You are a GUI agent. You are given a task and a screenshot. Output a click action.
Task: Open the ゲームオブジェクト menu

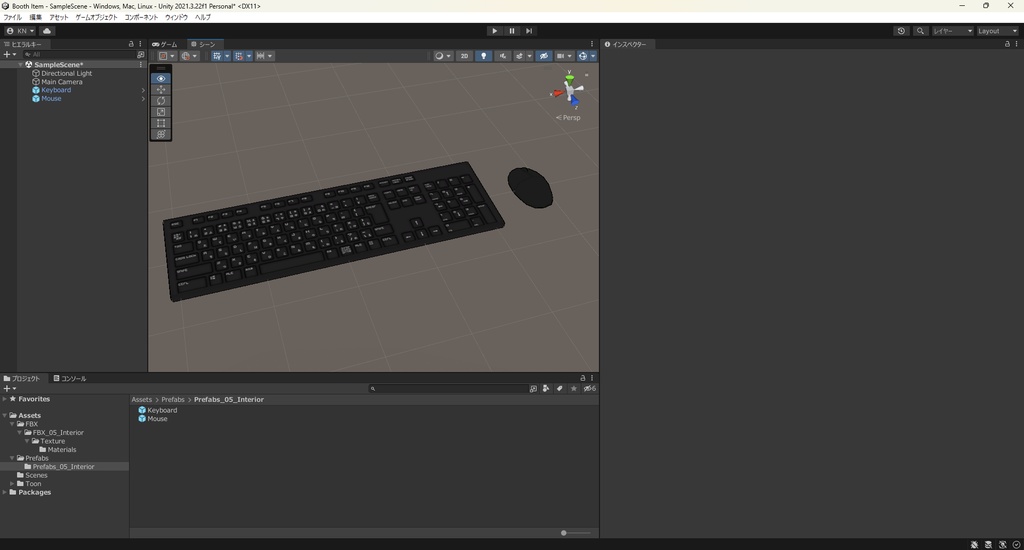point(96,17)
